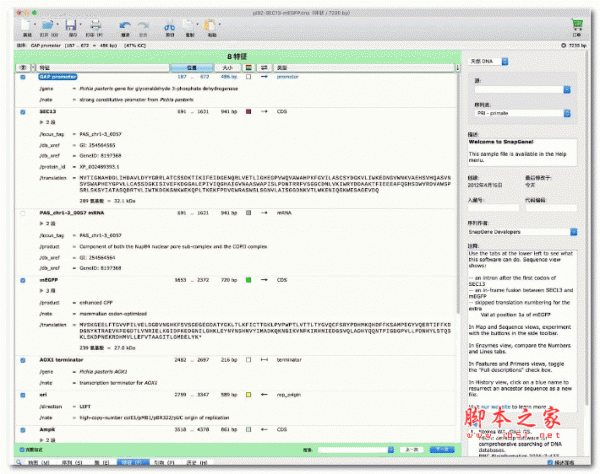Expand the segments triangle under SEC13
The image size is (600, 474).
(x=41, y=122)
